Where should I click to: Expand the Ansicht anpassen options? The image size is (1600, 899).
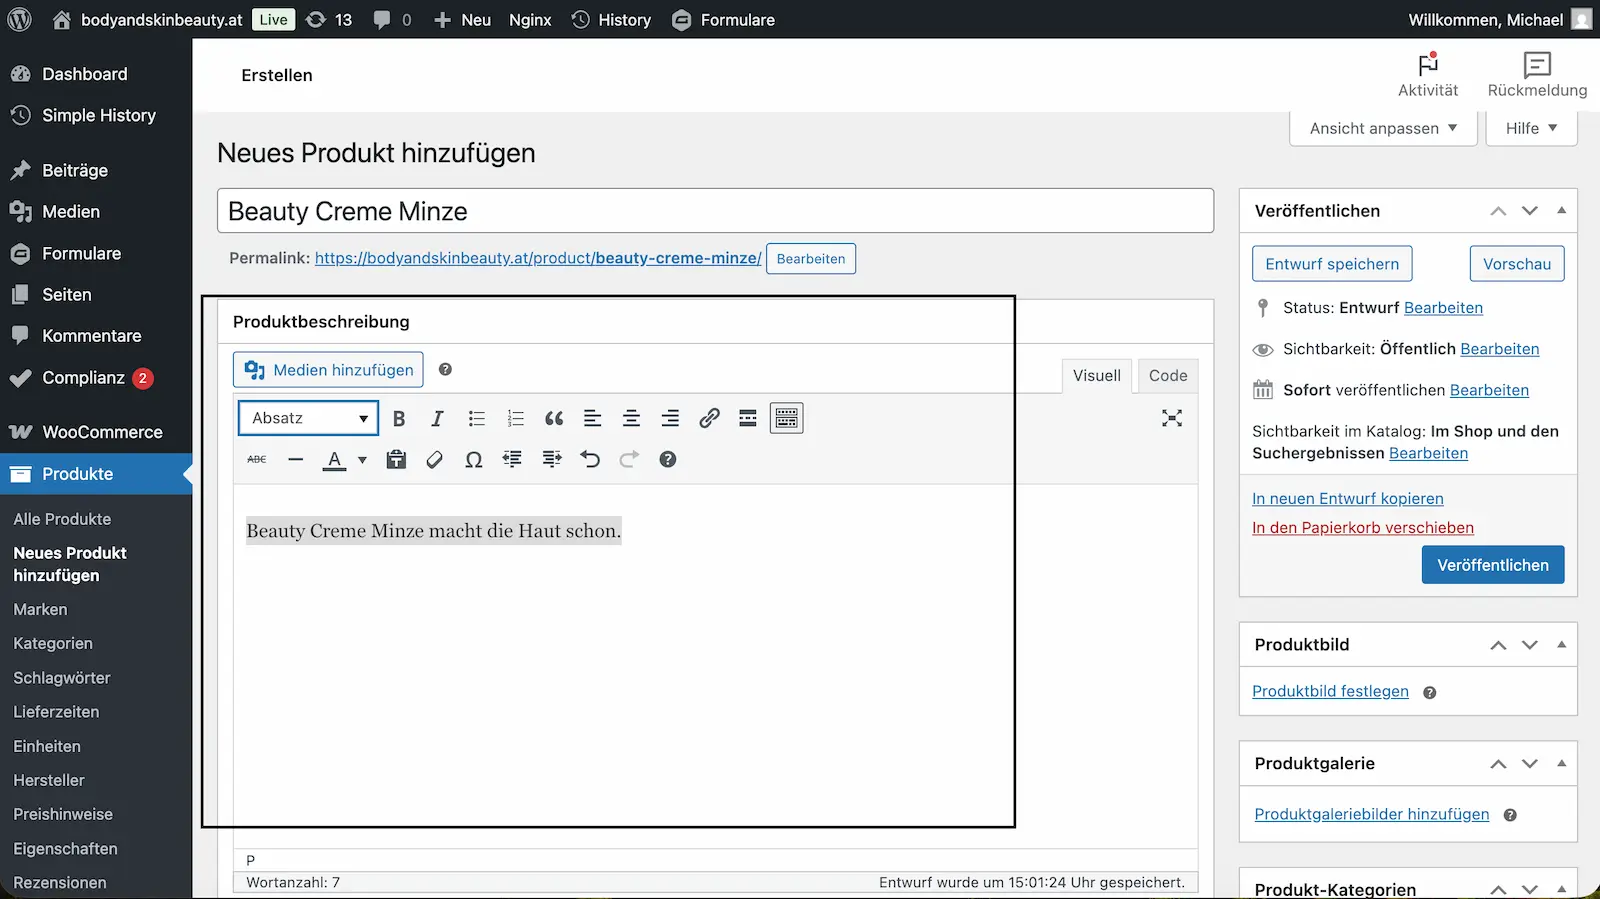(x=1383, y=128)
